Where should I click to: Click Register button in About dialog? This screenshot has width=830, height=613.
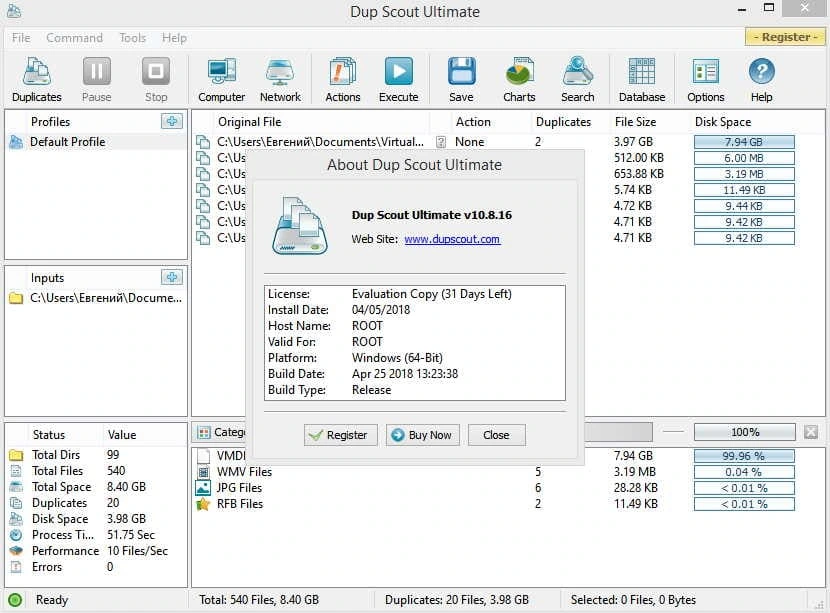tap(340, 435)
